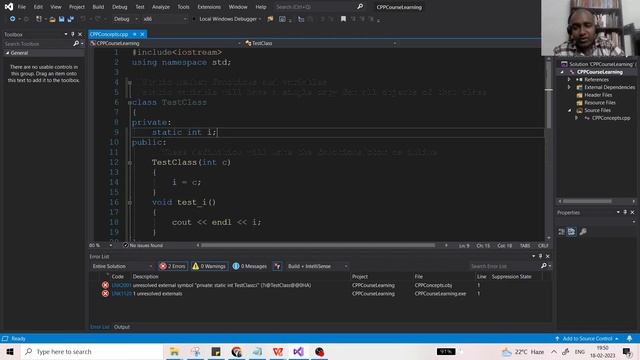
Task: Click the new project toolbar icon
Action: 39,19
